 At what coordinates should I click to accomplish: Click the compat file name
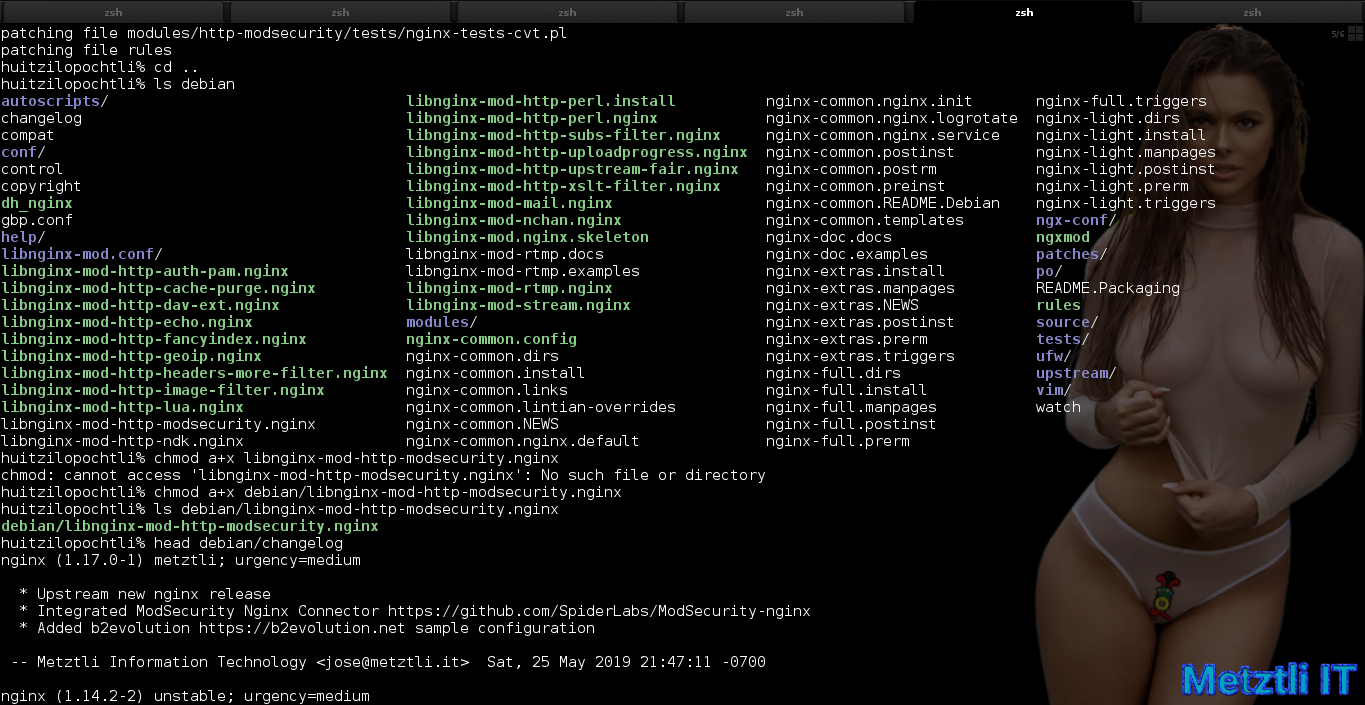pos(28,135)
